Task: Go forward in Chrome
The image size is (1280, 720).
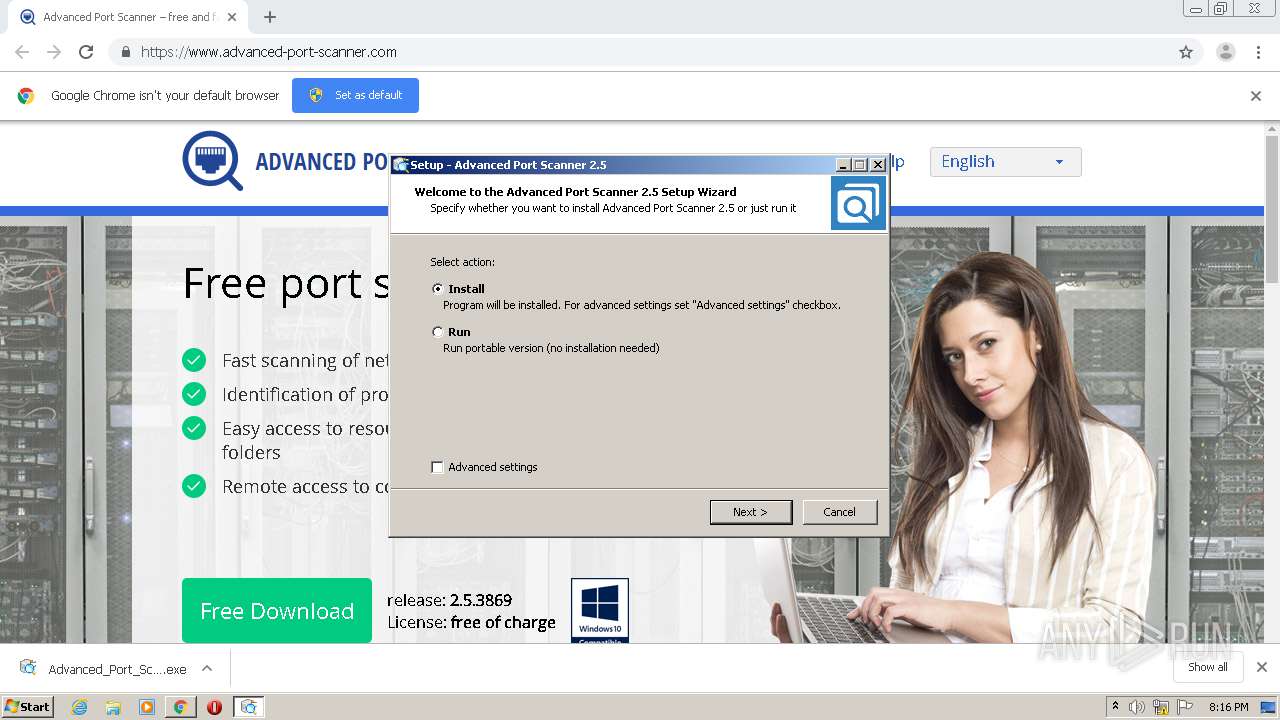Action: click(x=54, y=52)
